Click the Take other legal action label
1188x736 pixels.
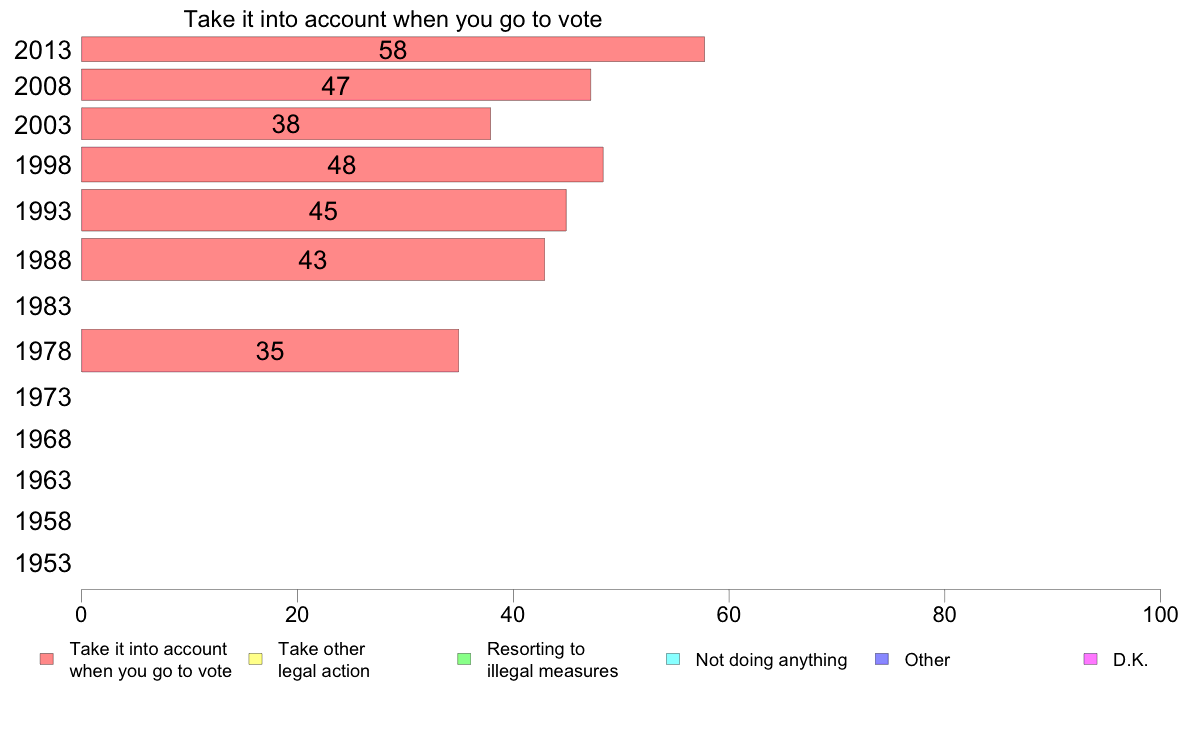pos(324,660)
